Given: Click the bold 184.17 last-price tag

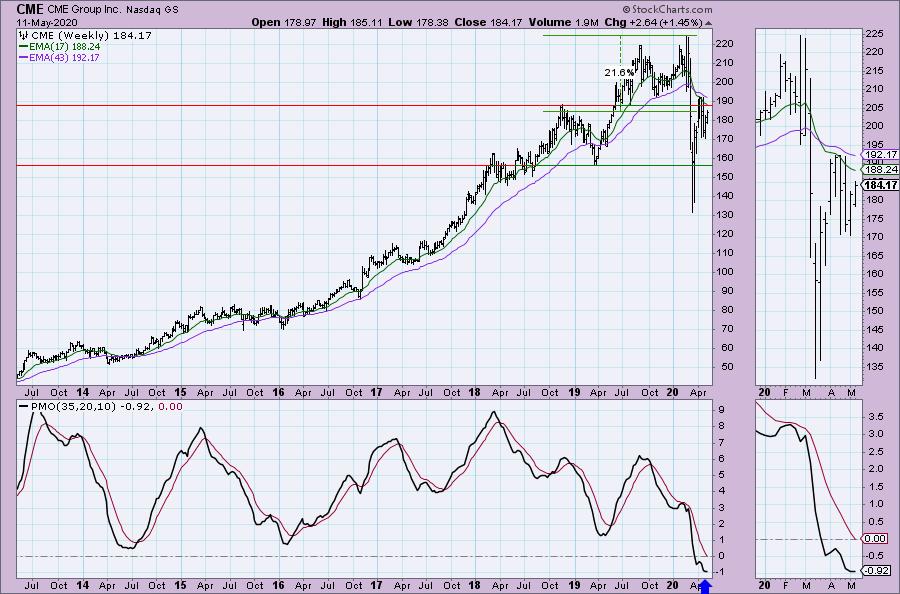Looking at the screenshot, I should coord(880,185).
